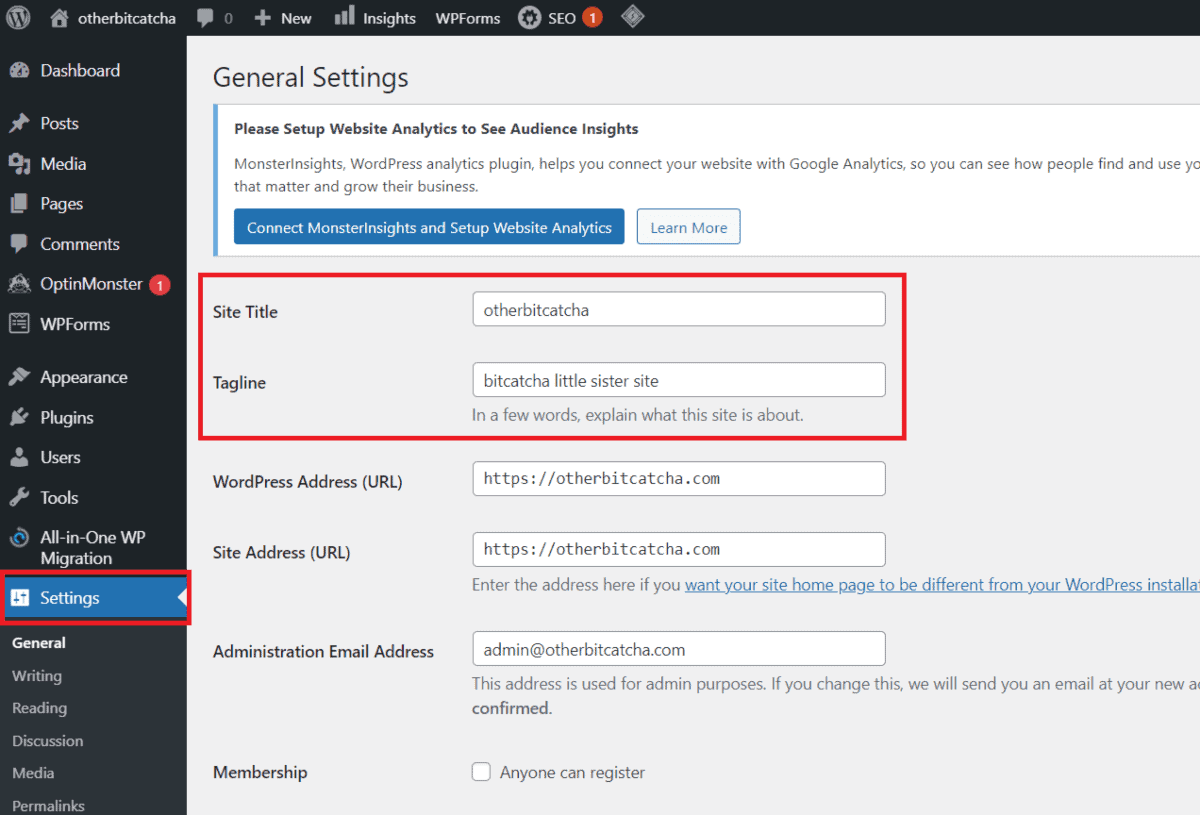Click the diamond-shaped icon in admin bar
Viewport: 1200px width, 815px height.
[632, 17]
